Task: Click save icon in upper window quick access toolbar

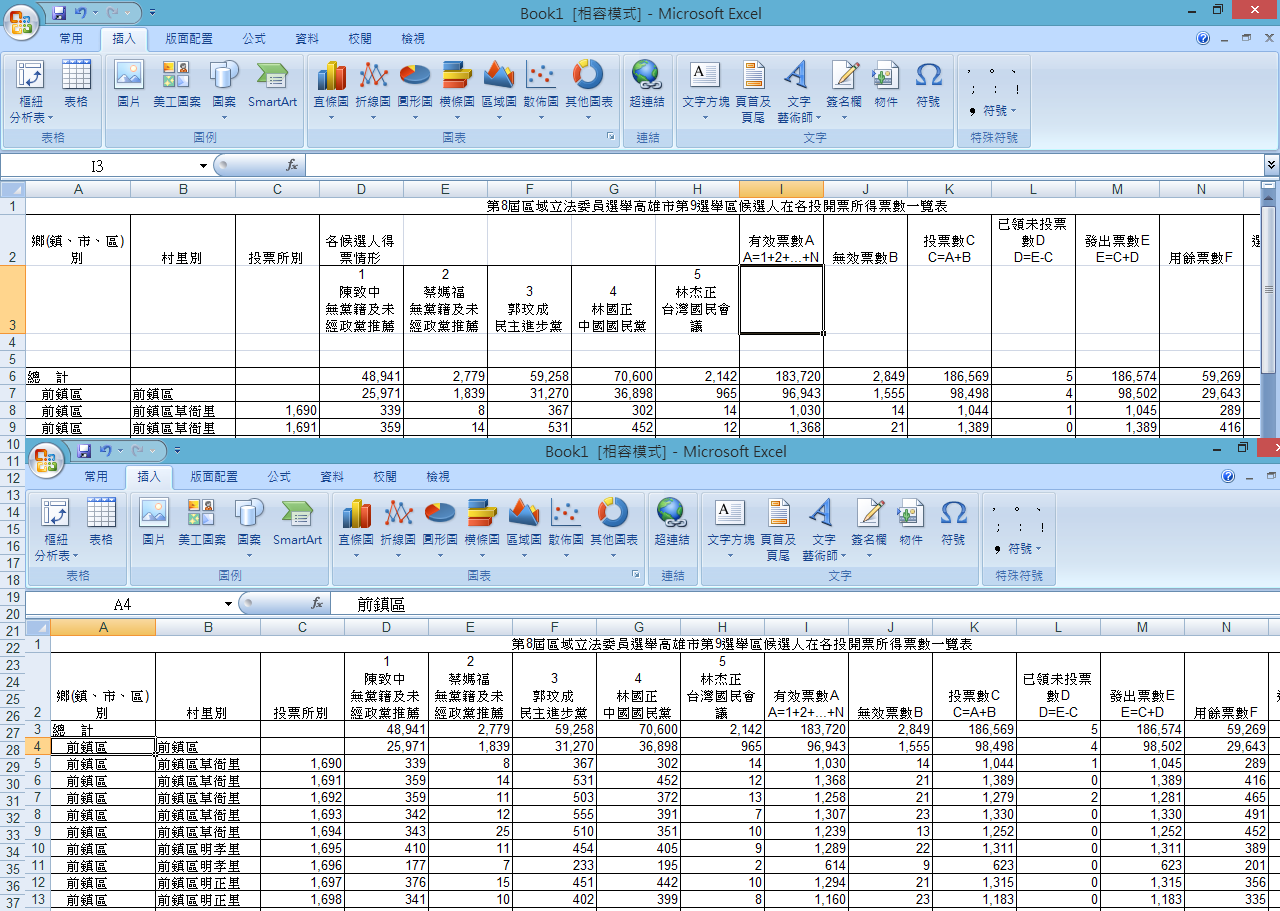Action: [59, 13]
